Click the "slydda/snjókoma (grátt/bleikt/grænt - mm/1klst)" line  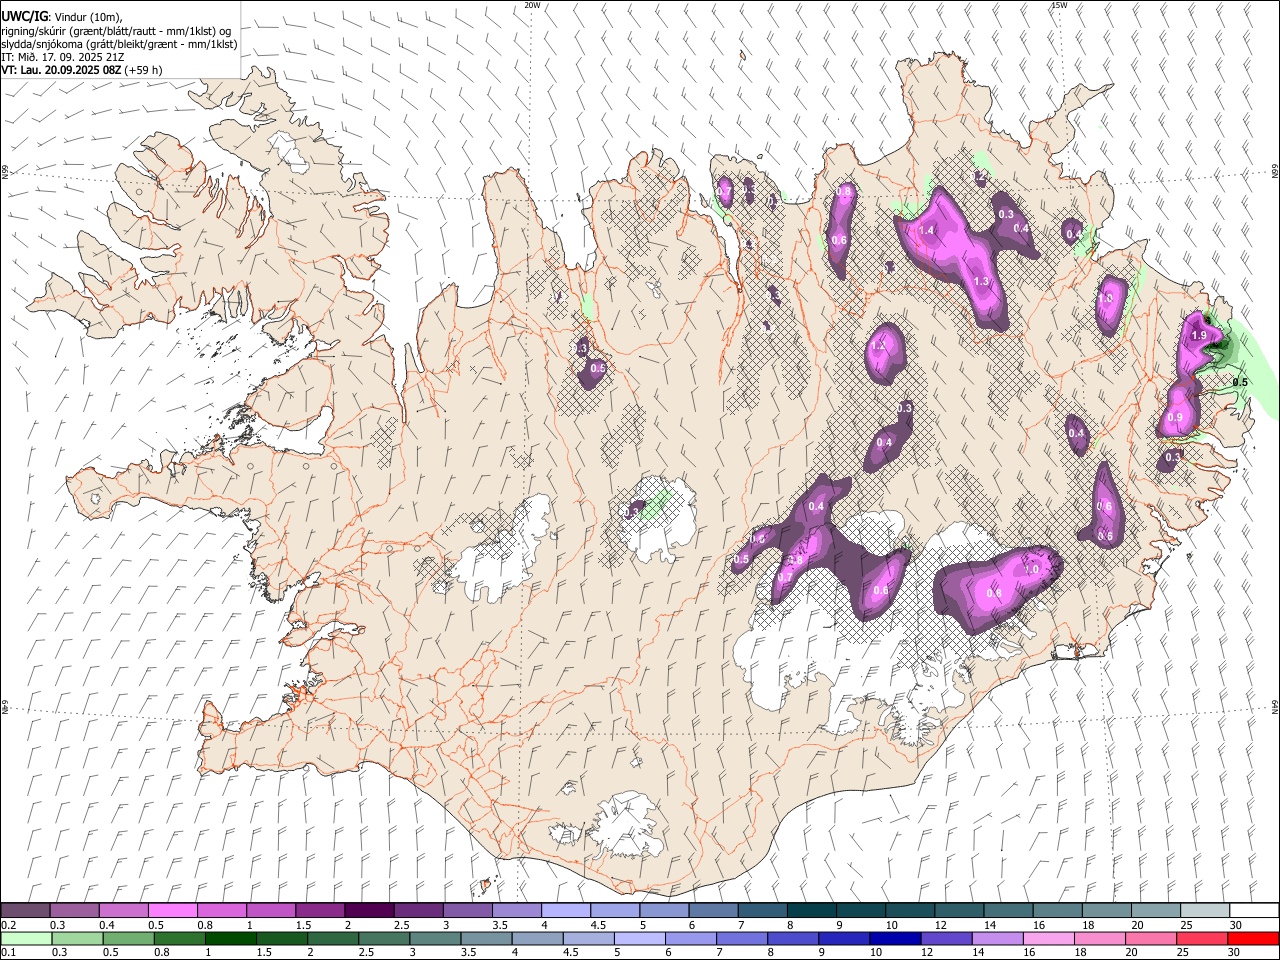(x=119, y=44)
